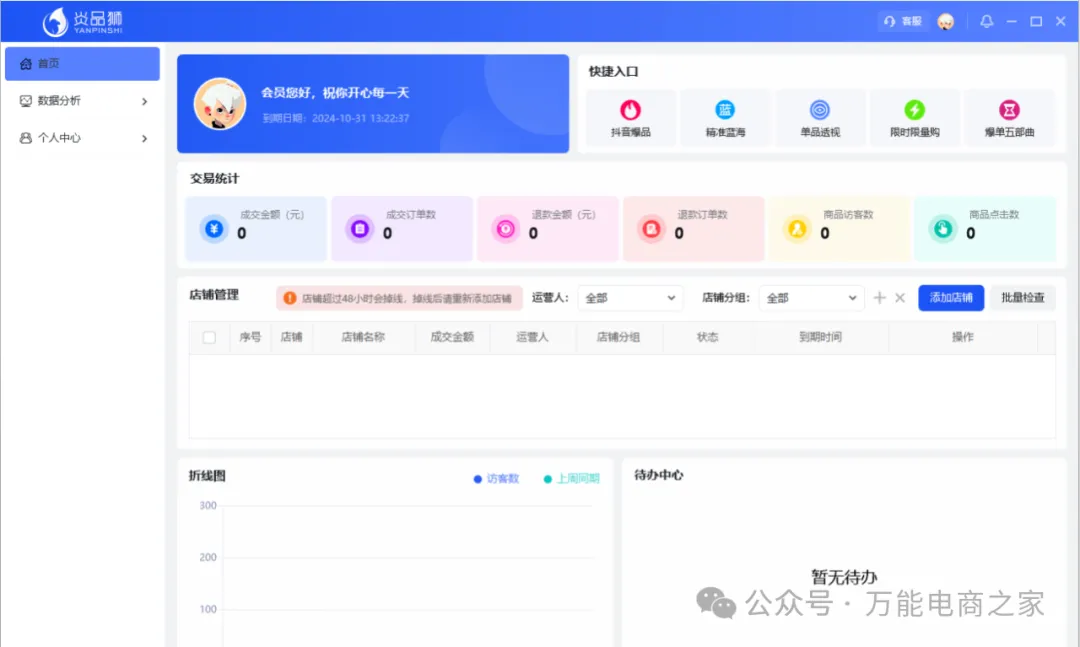
Task: Click the 单品透视 quick entry icon
Action: tap(819, 110)
